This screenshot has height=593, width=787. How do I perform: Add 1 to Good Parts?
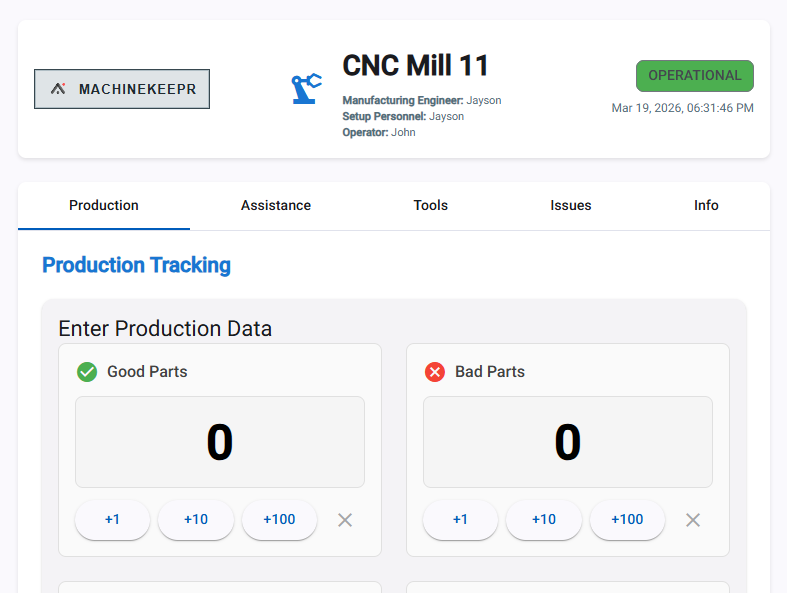(112, 520)
